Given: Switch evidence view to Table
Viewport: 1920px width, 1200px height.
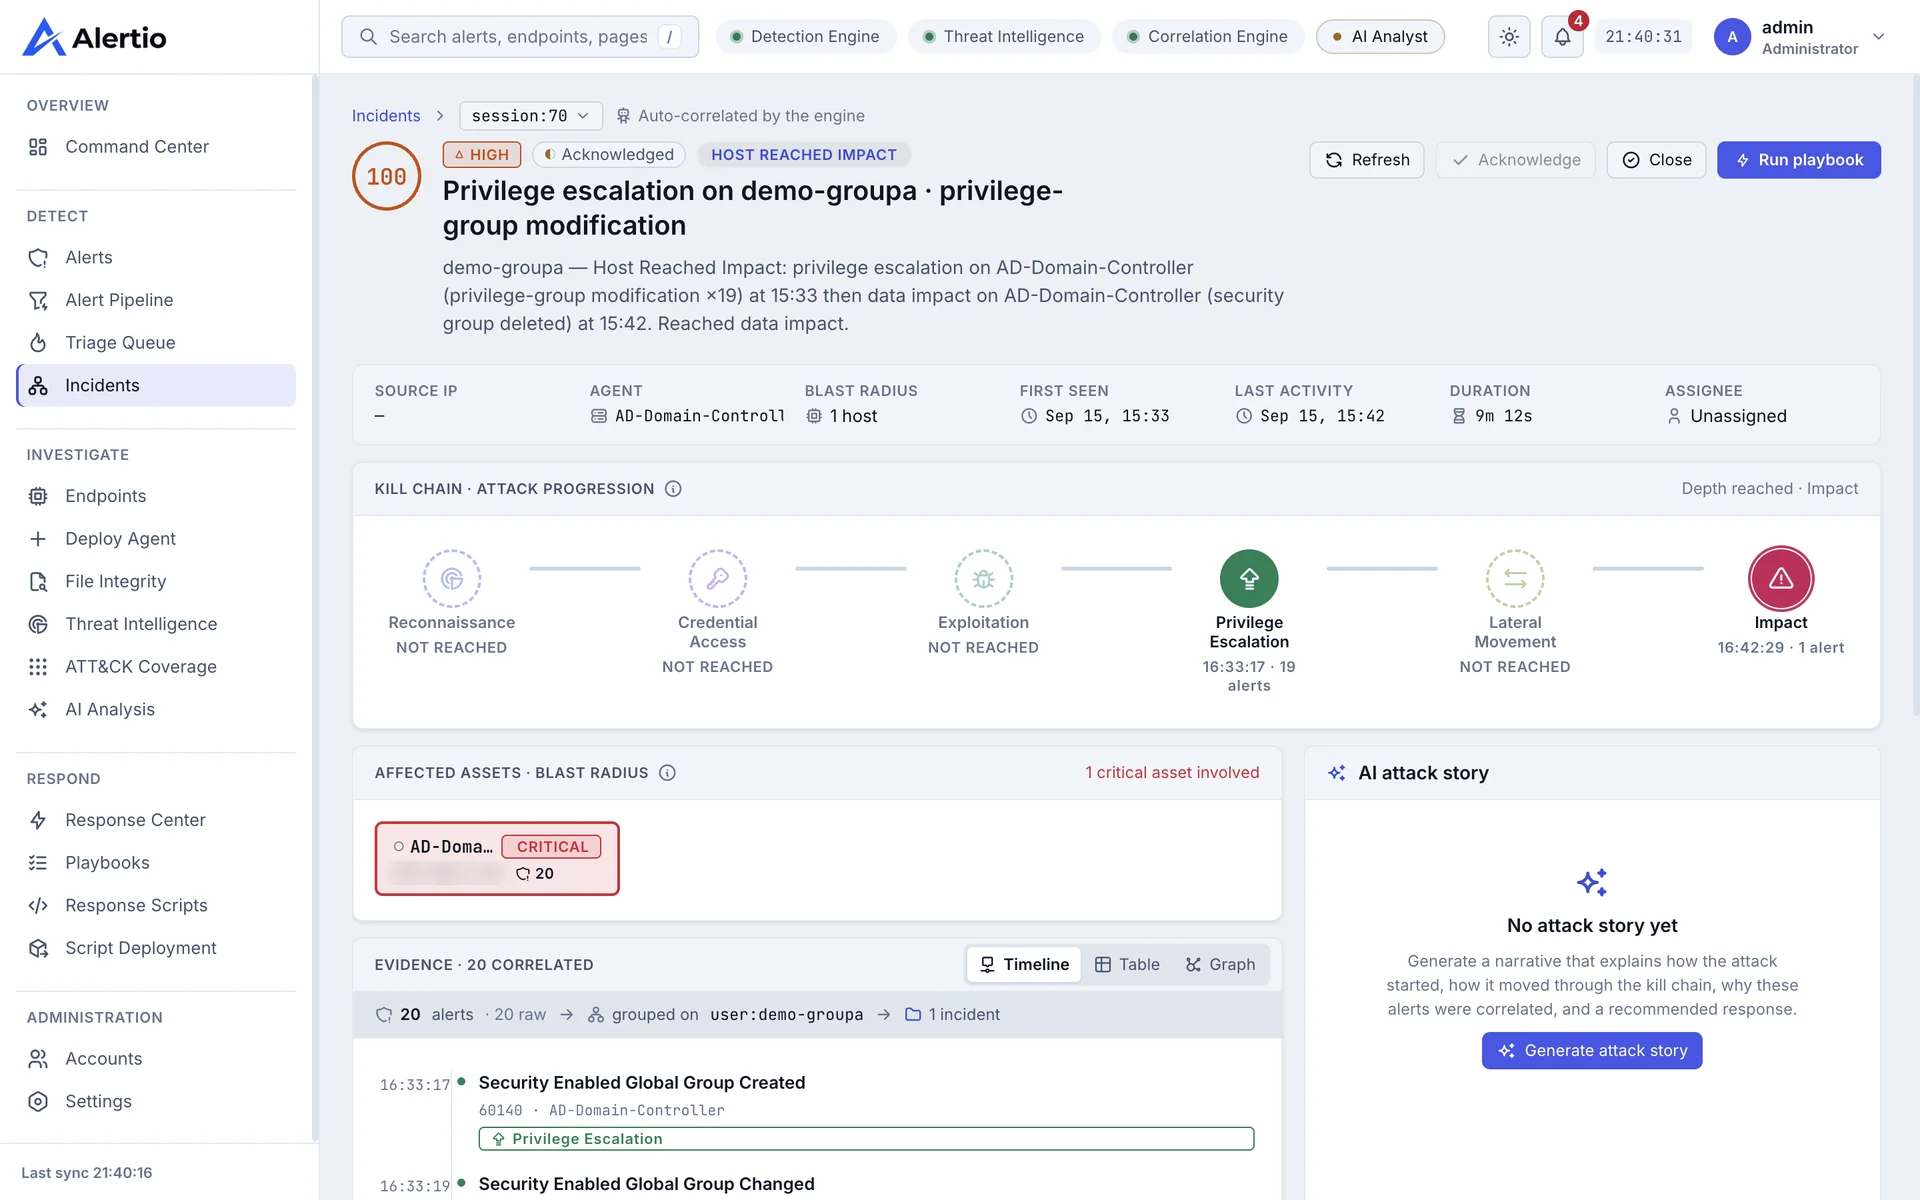Looking at the screenshot, I should tap(1127, 965).
